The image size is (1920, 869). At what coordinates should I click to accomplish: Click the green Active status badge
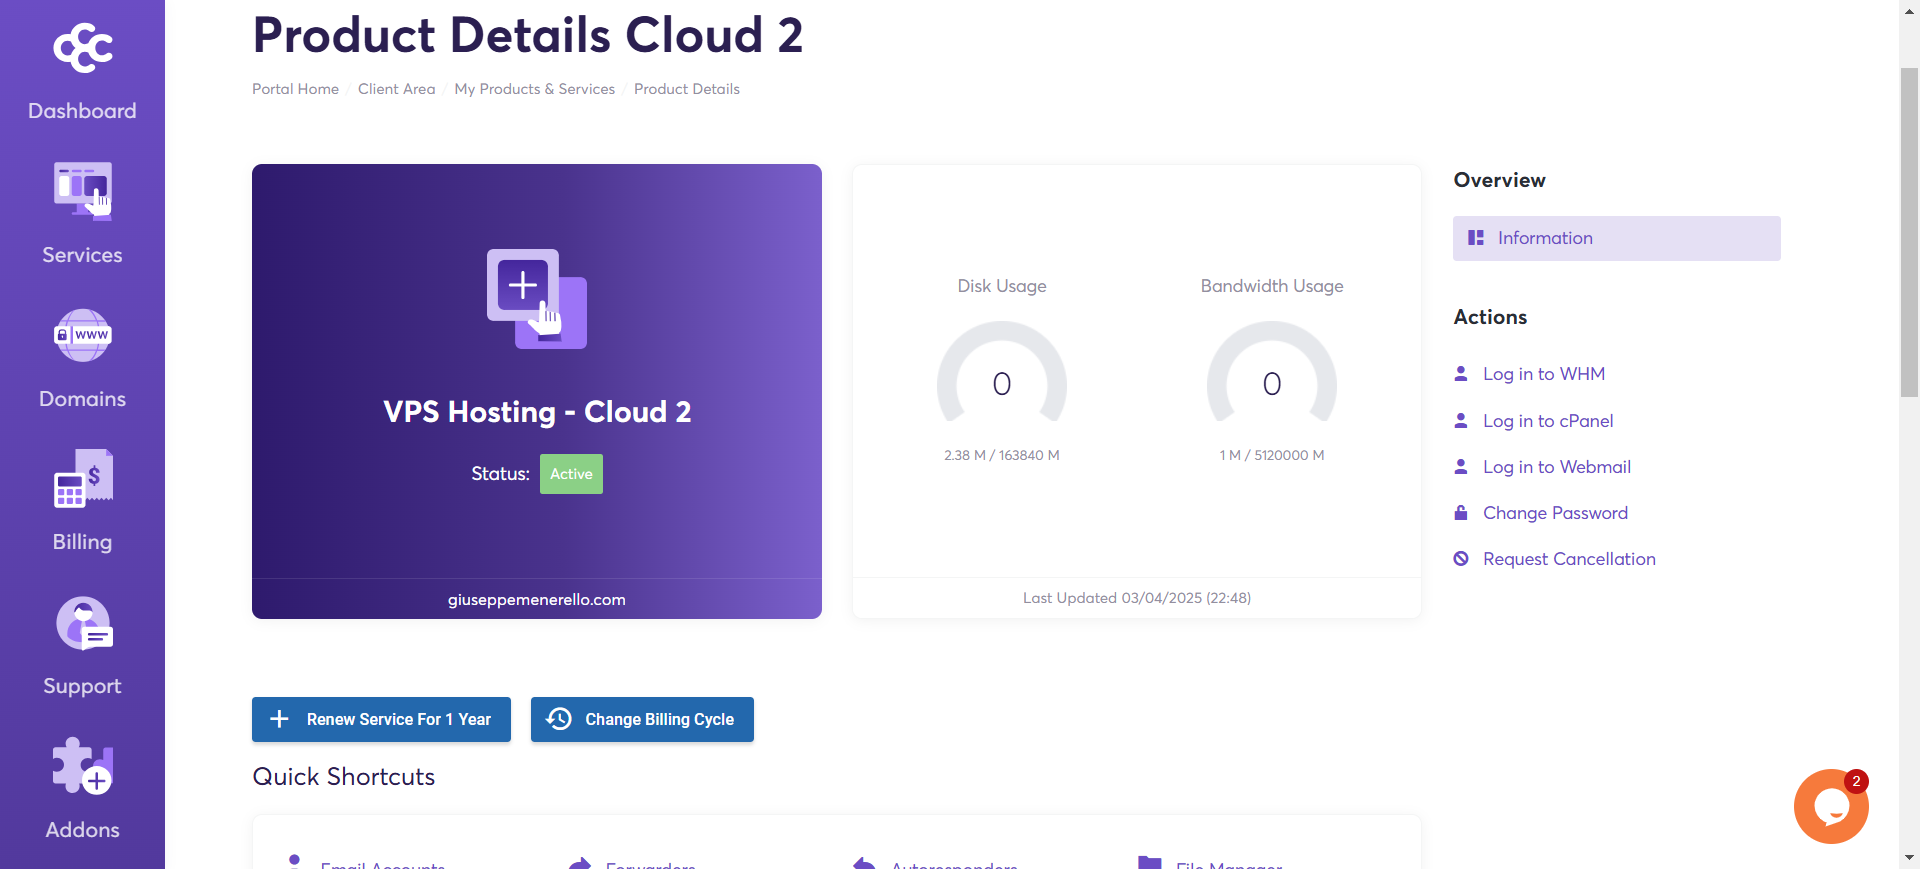click(x=571, y=474)
